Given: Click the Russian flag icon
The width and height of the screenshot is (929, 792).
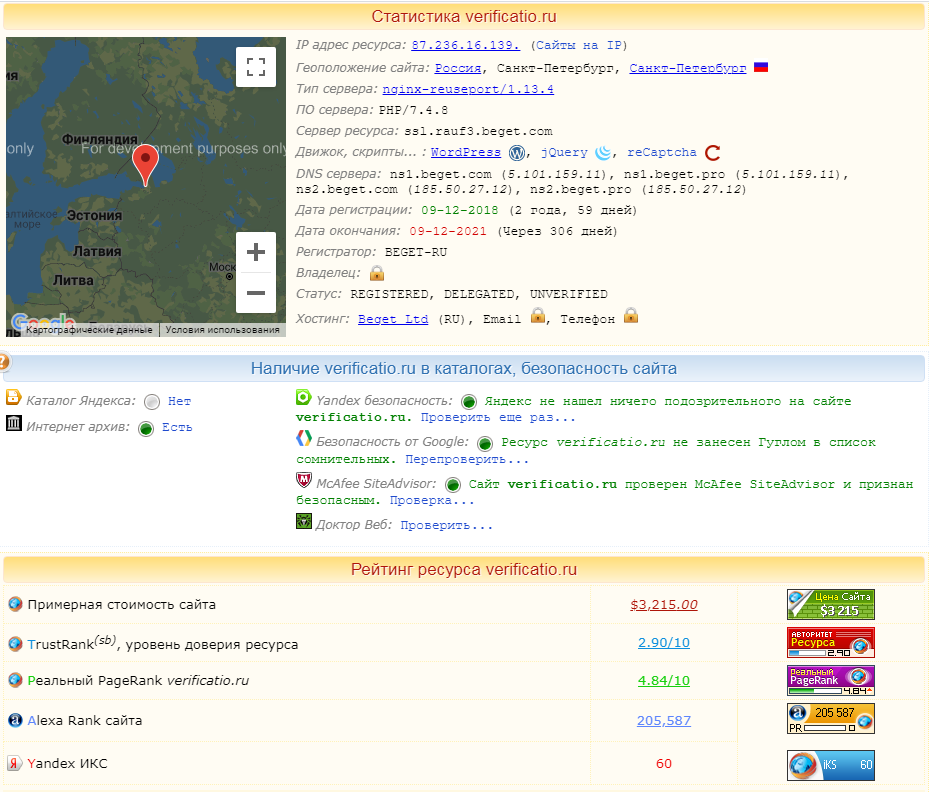Looking at the screenshot, I should coord(761,67).
